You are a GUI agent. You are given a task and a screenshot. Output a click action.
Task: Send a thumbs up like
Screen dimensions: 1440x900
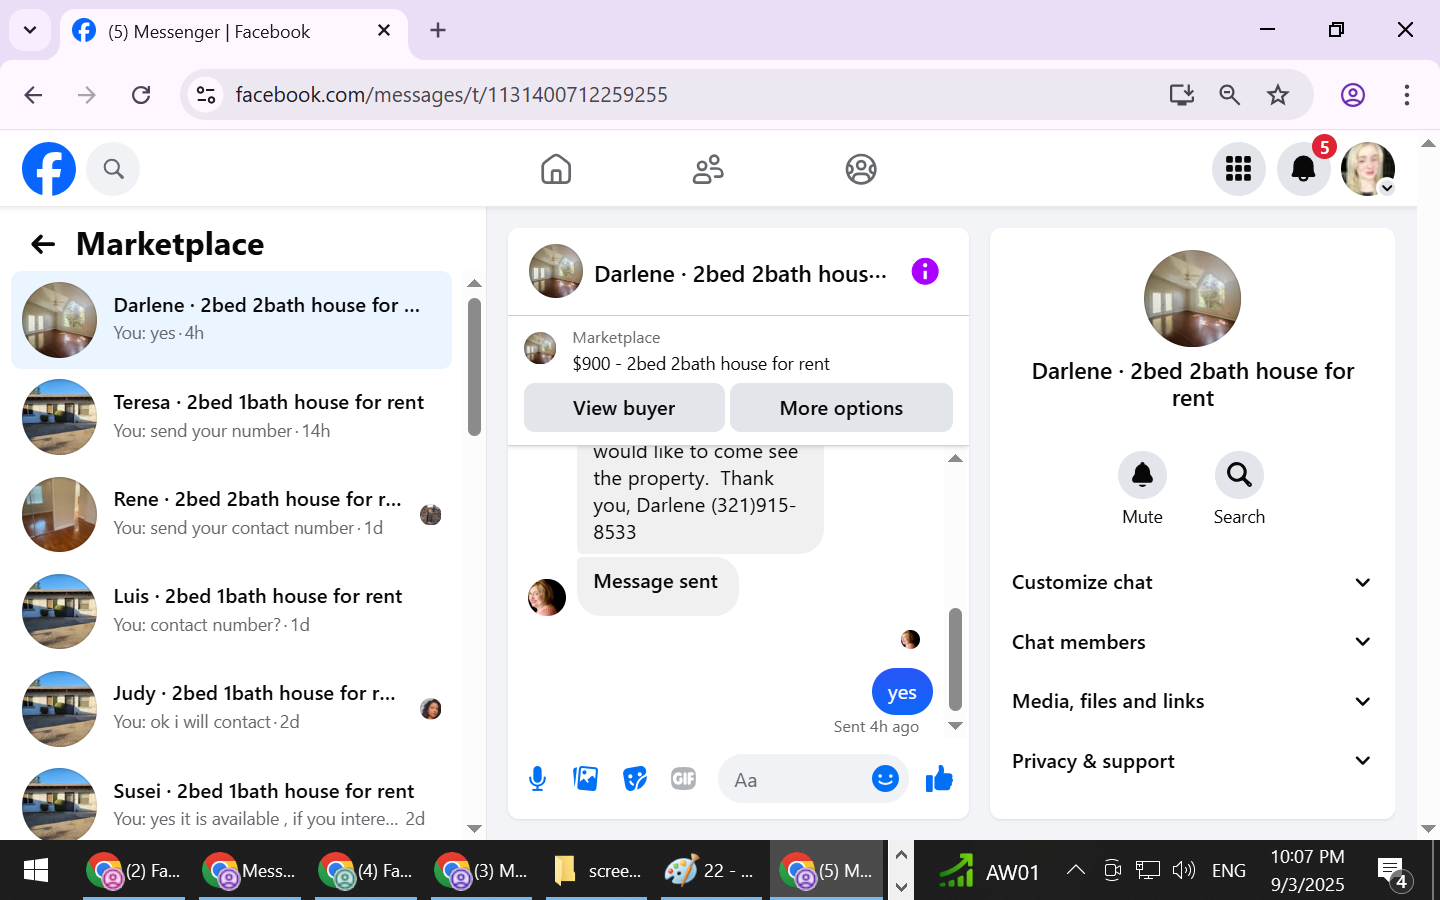pos(939,779)
